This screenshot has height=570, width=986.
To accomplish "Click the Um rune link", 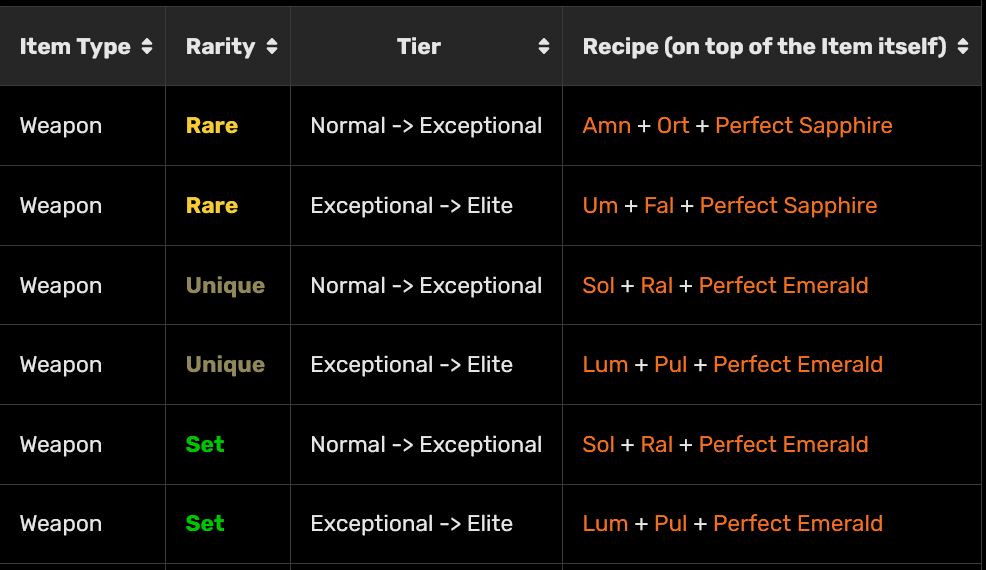I will 600,206.
